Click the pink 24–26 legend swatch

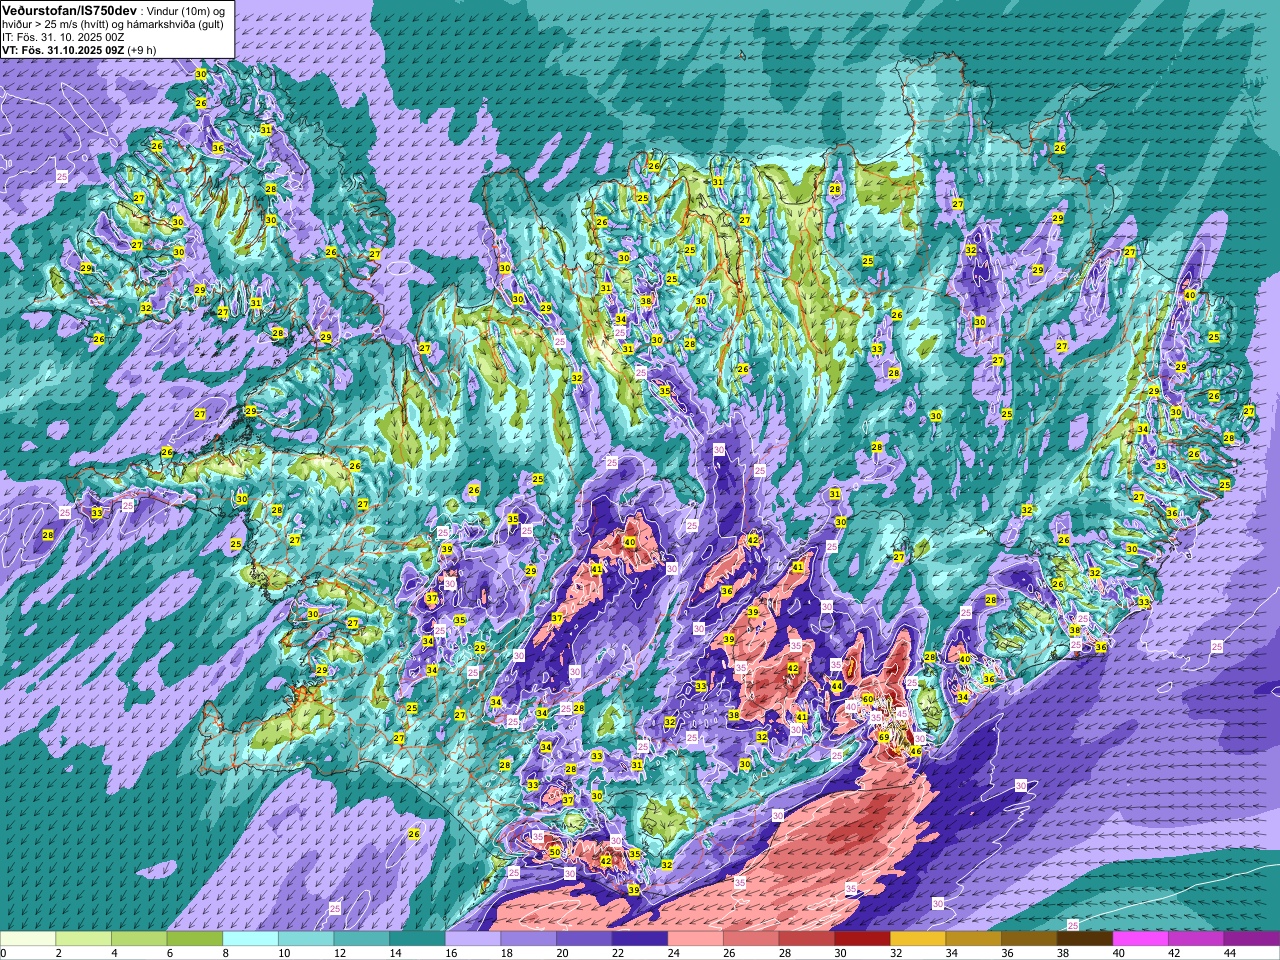click(695, 939)
